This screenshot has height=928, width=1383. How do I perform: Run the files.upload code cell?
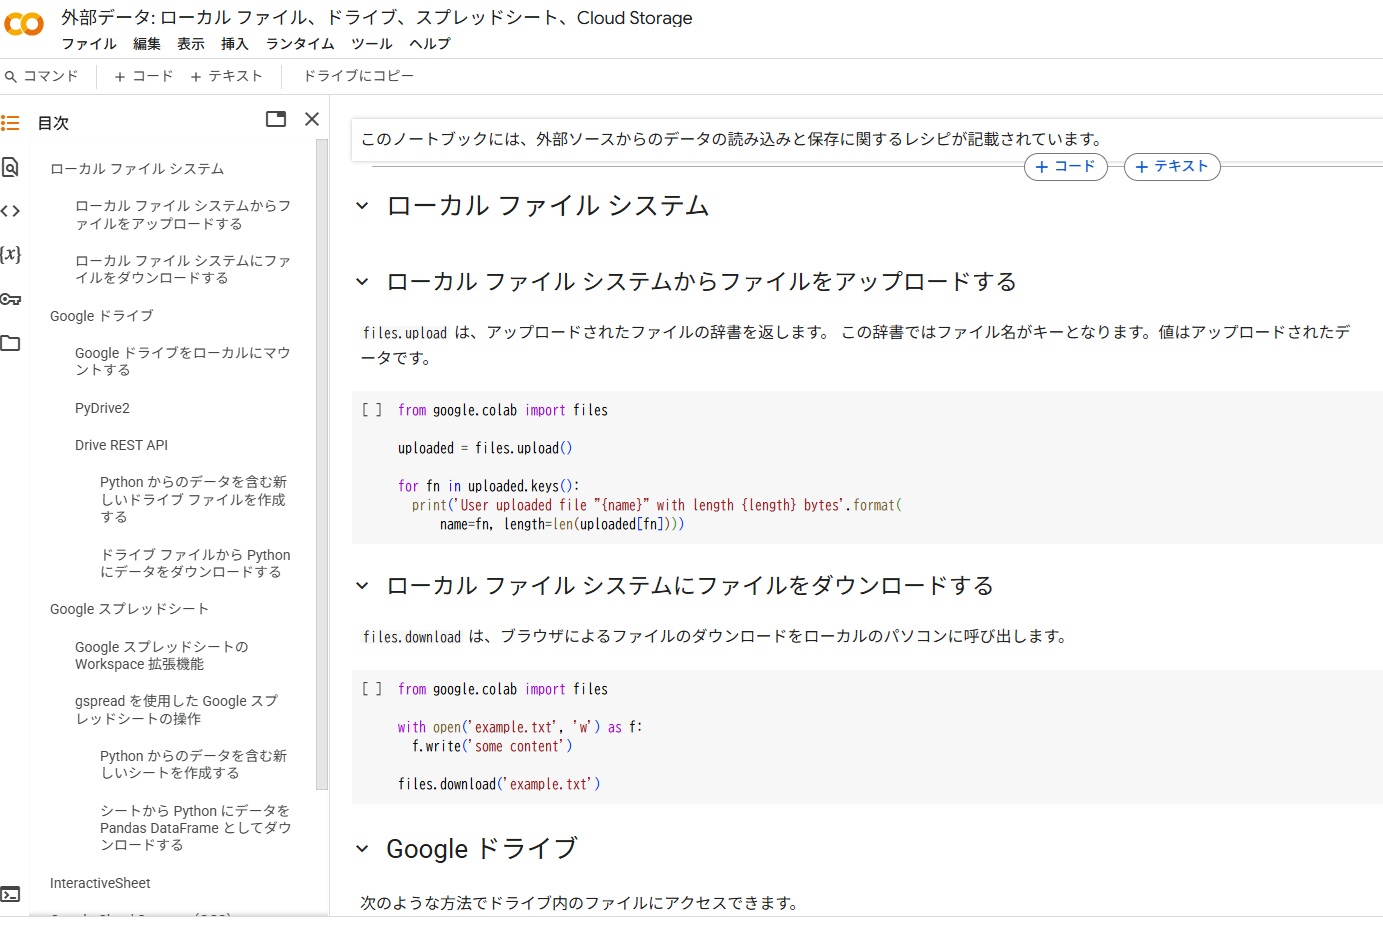coord(372,410)
